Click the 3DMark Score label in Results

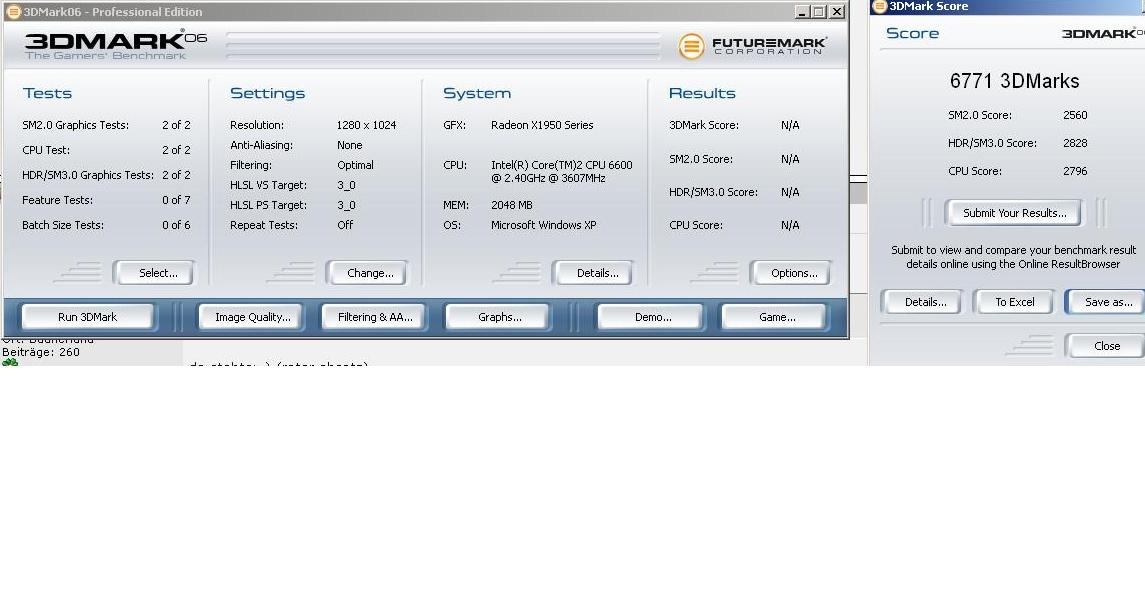pos(703,125)
